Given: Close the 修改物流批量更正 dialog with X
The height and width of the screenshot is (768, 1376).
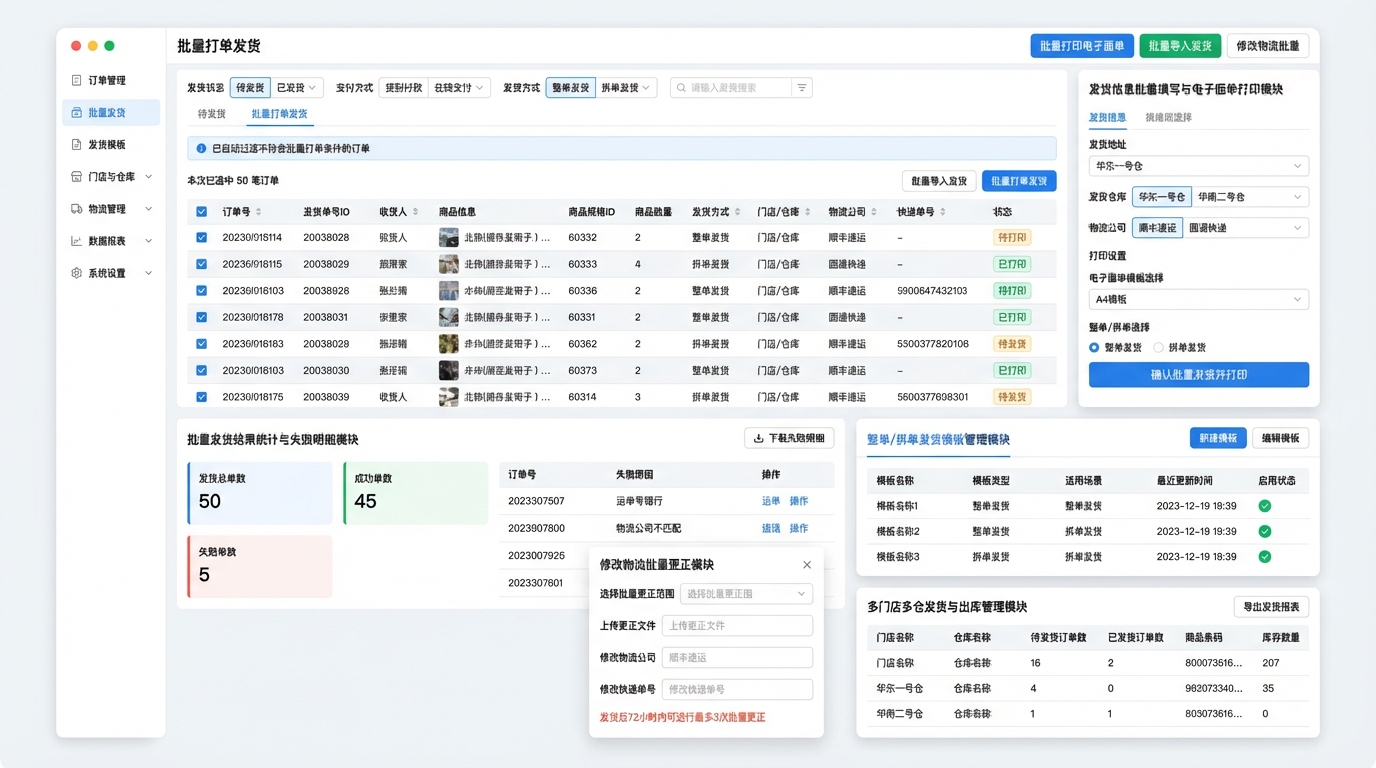Looking at the screenshot, I should [807, 565].
